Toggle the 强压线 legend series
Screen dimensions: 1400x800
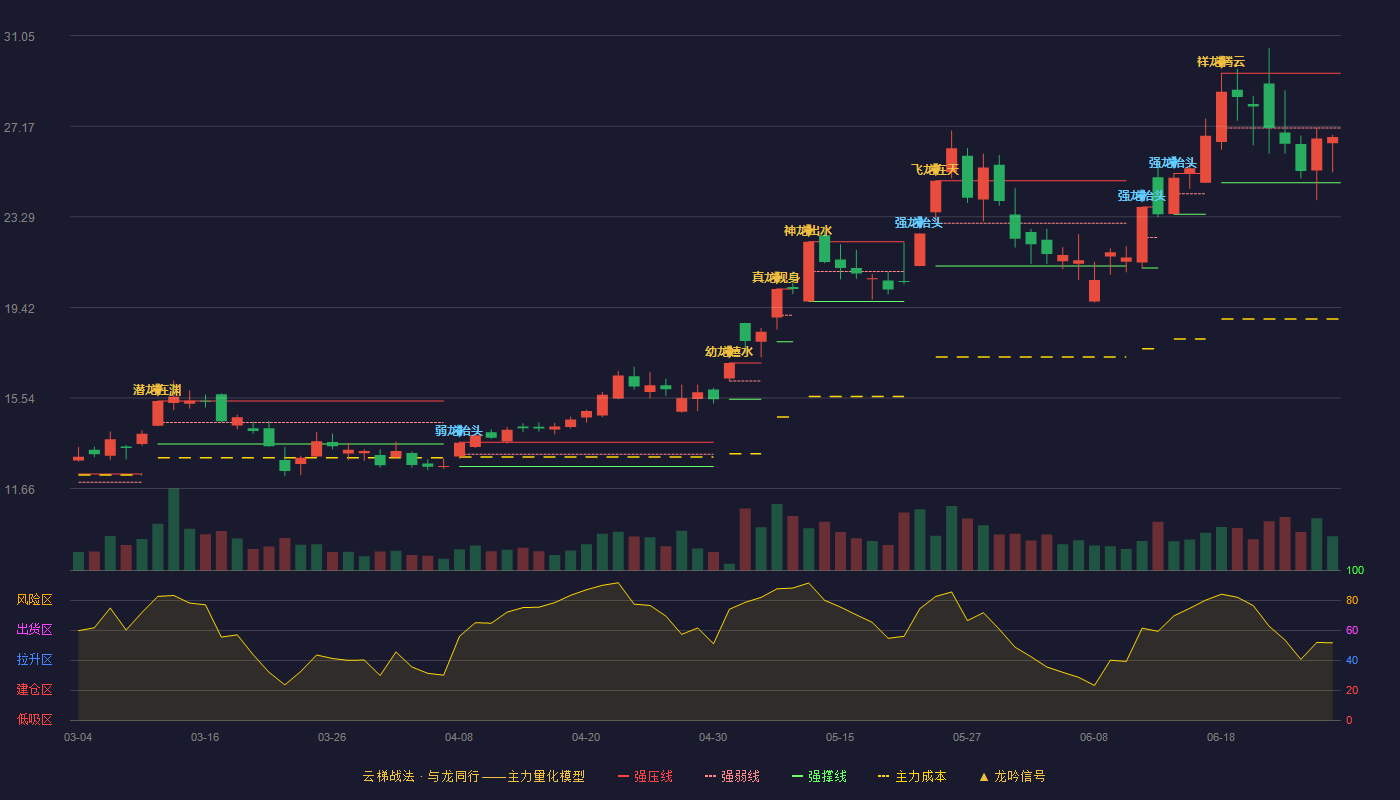pyautogui.click(x=645, y=776)
